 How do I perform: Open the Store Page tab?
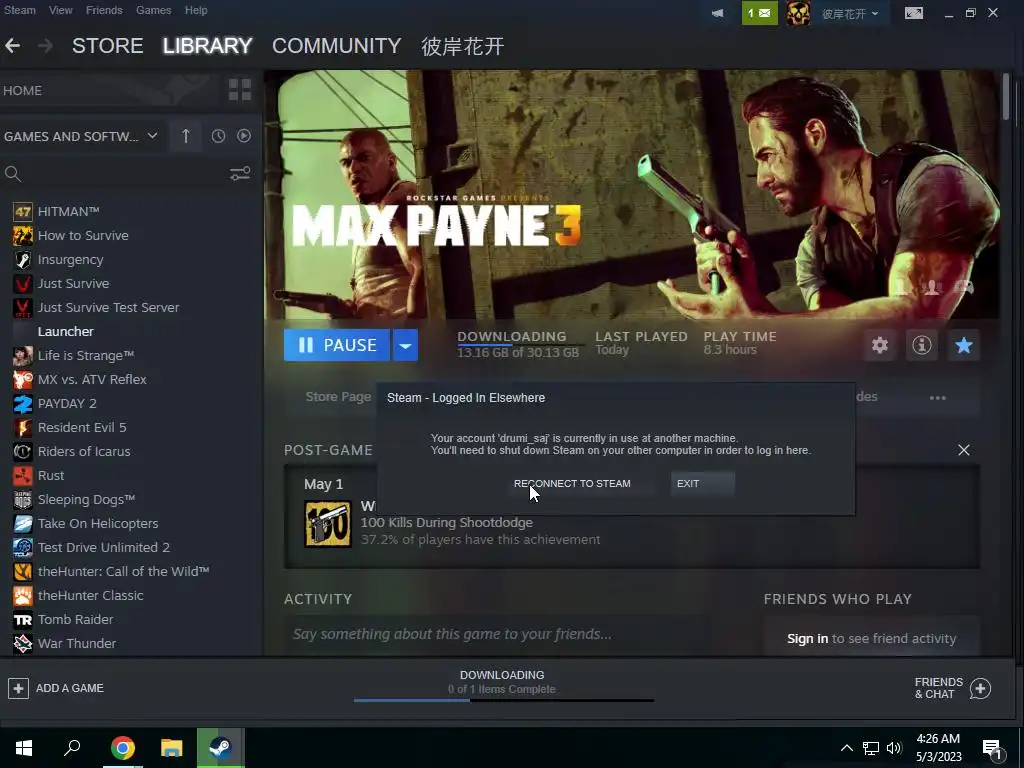pyautogui.click(x=338, y=397)
